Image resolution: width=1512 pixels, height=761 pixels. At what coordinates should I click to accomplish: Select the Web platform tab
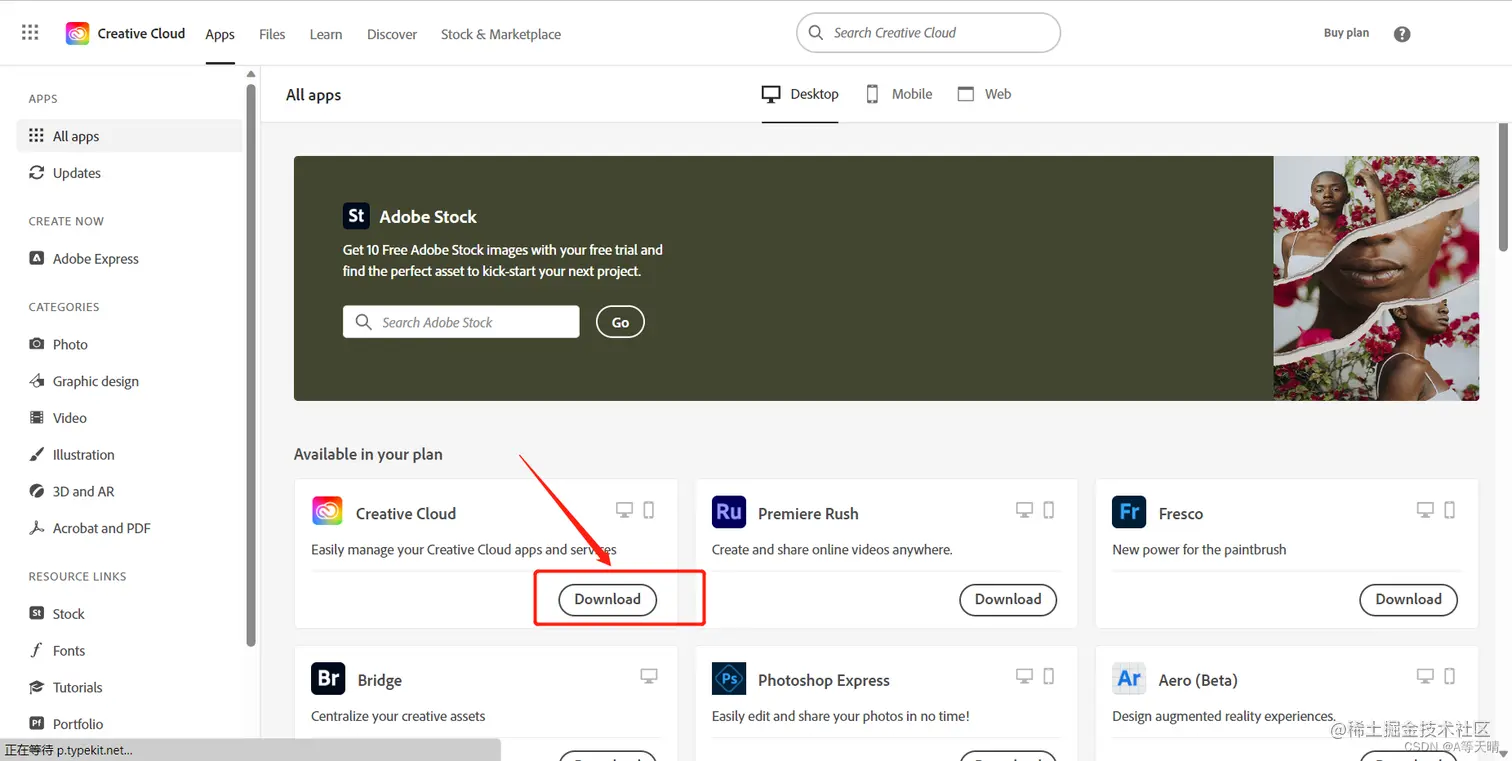tap(984, 94)
